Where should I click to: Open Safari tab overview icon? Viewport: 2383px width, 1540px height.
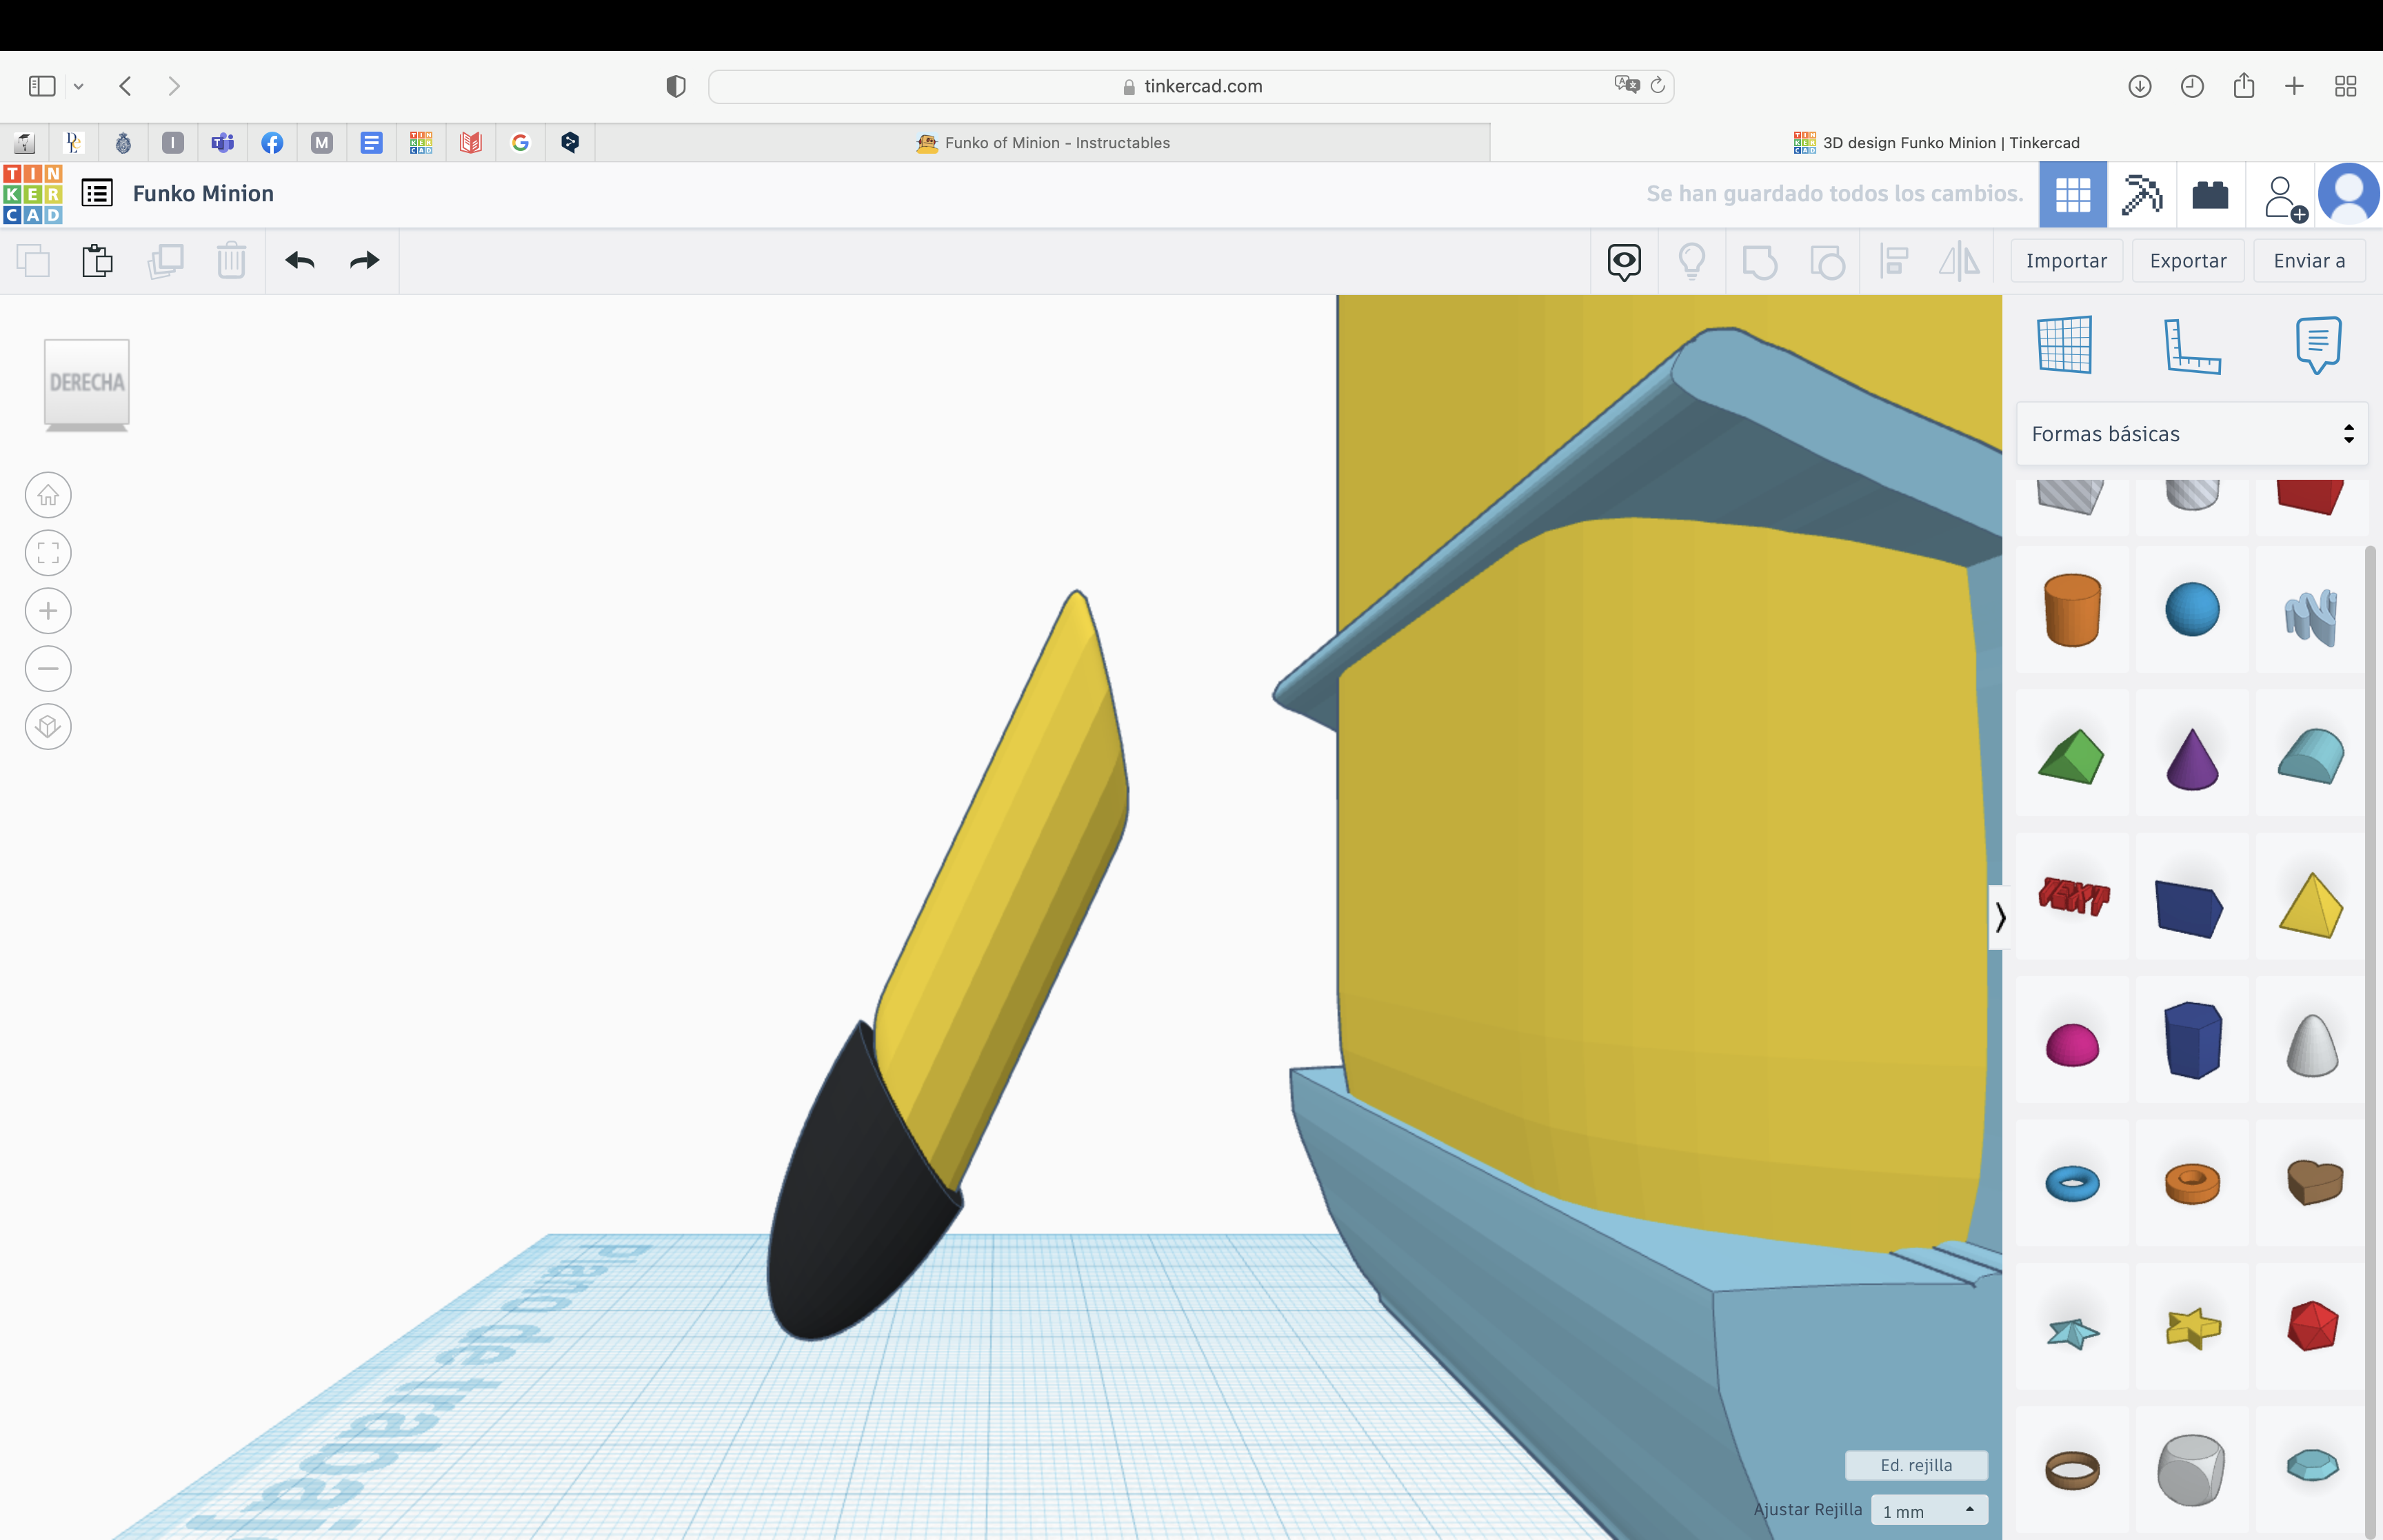pos(2345,86)
